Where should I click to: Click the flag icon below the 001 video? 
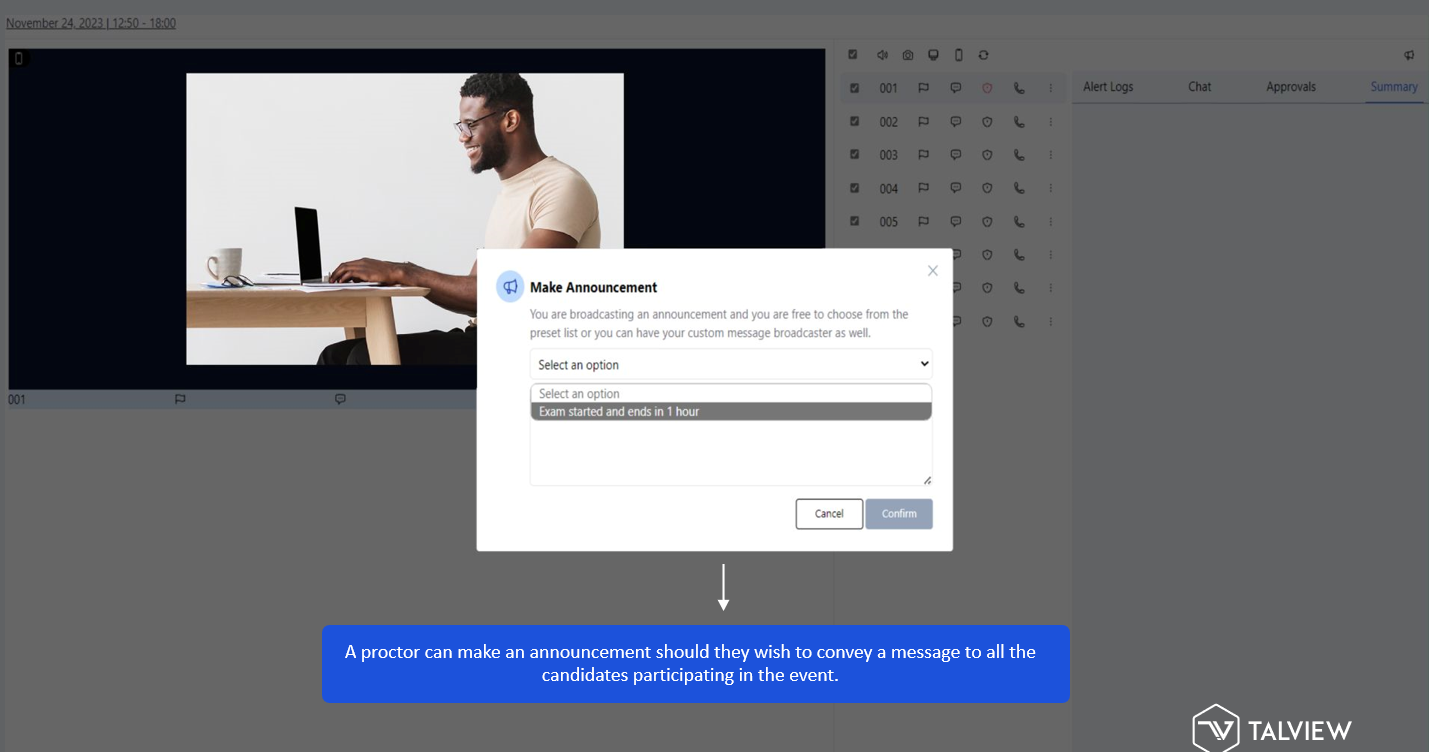click(180, 399)
